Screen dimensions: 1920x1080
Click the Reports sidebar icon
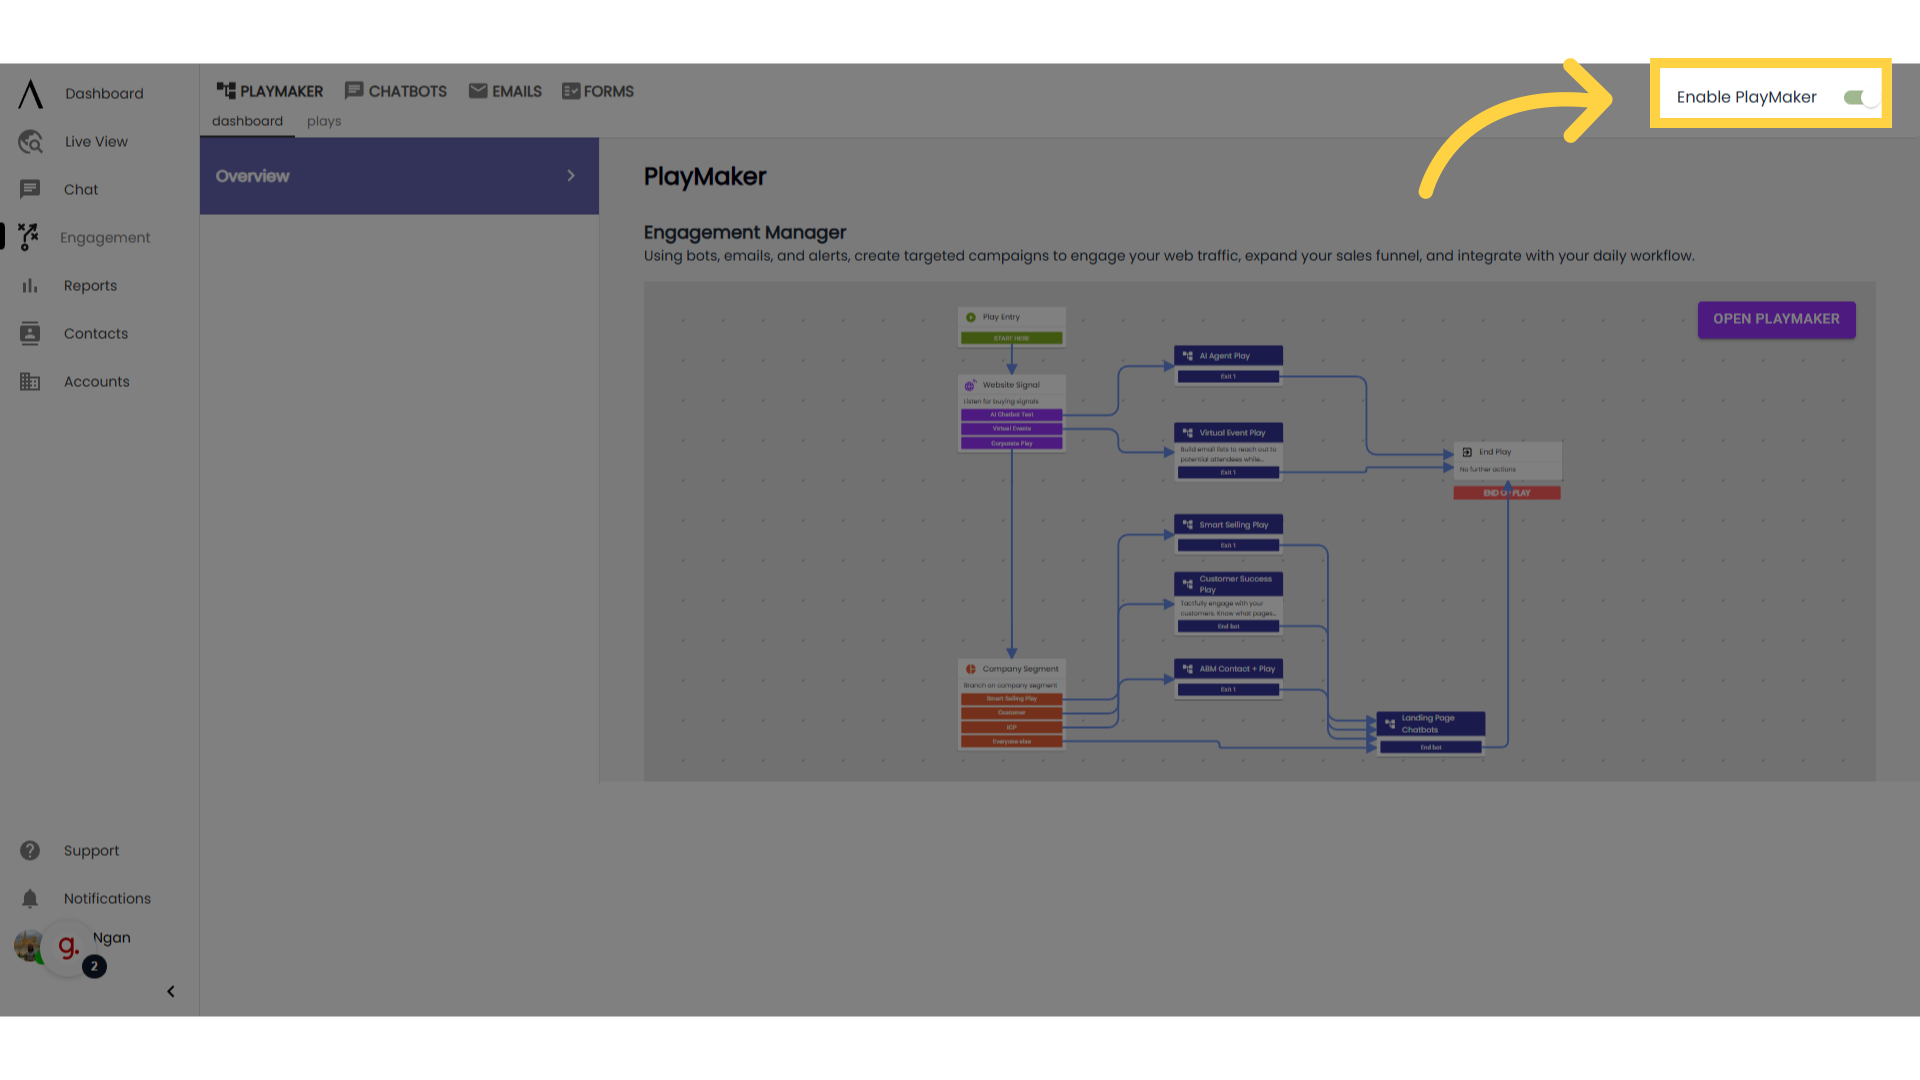pyautogui.click(x=30, y=285)
